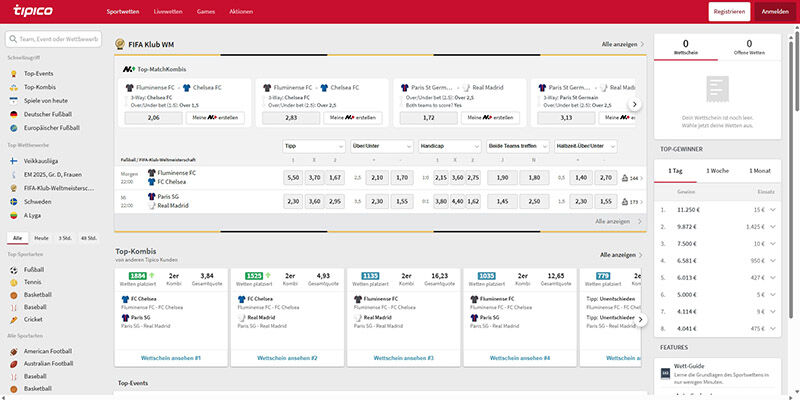Select Australian Football icon

click(14, 364)
